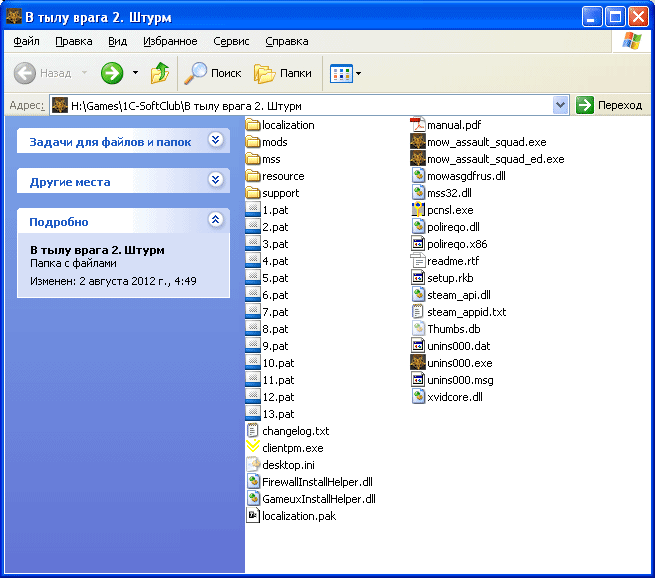
Task: Open the Файл menu
Action: pyautogui.click(x=26, y=41)
